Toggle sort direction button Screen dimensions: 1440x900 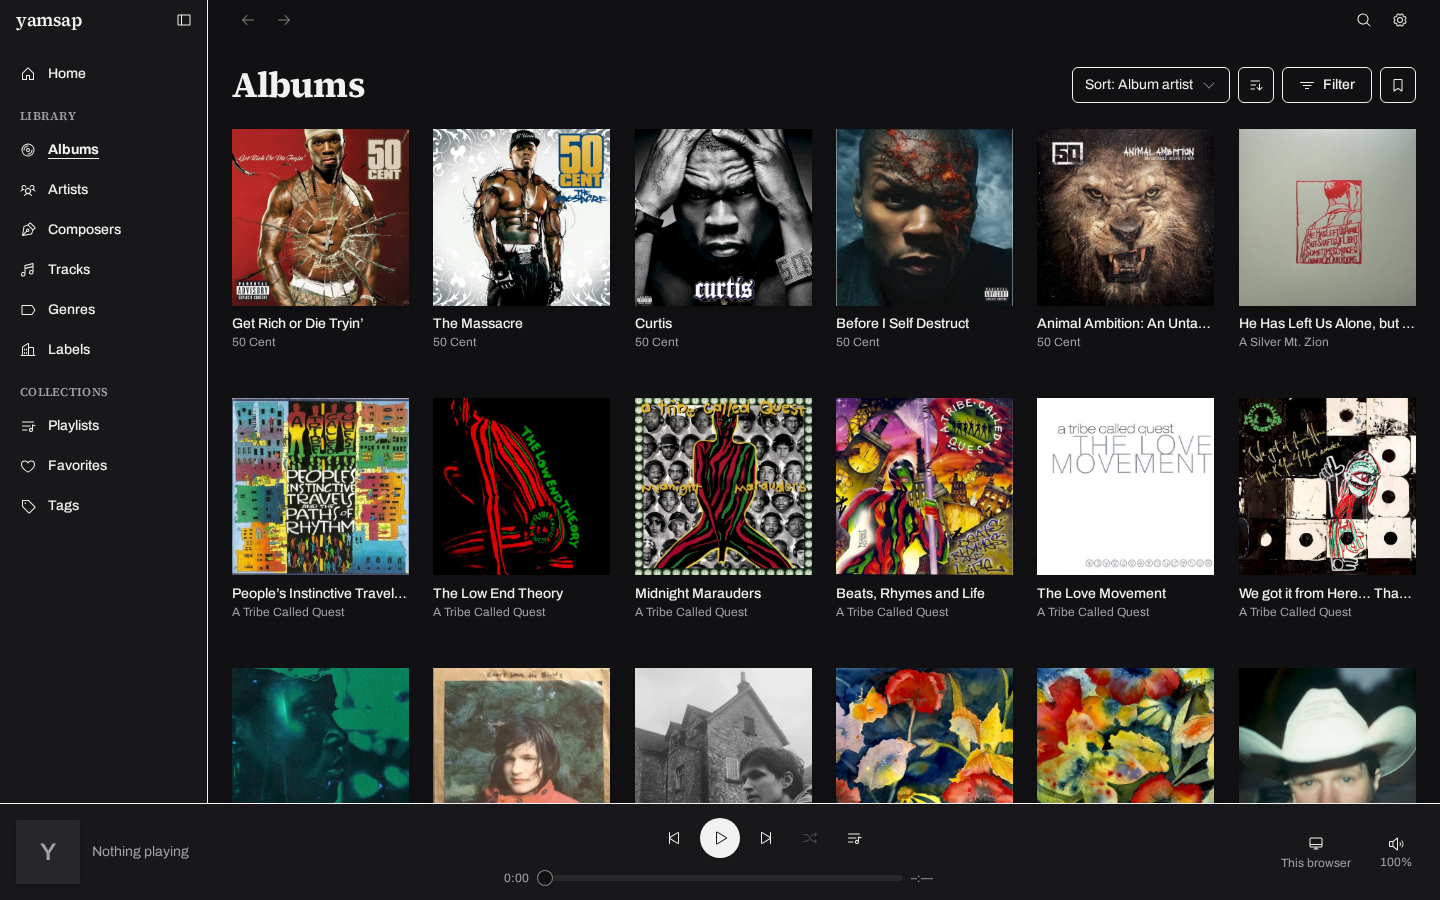pyautogui.click(x=1256, y=85)
